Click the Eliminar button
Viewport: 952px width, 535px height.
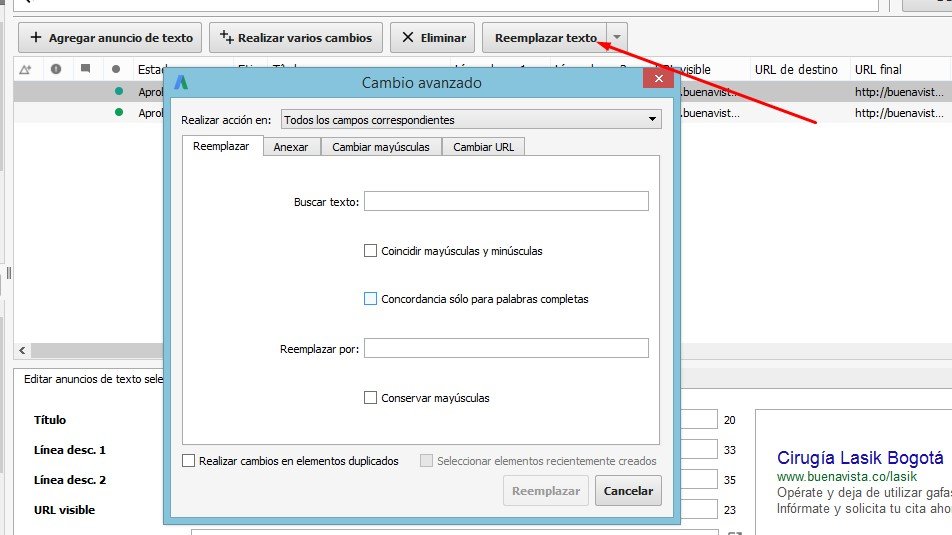click(x=433, y=38)
